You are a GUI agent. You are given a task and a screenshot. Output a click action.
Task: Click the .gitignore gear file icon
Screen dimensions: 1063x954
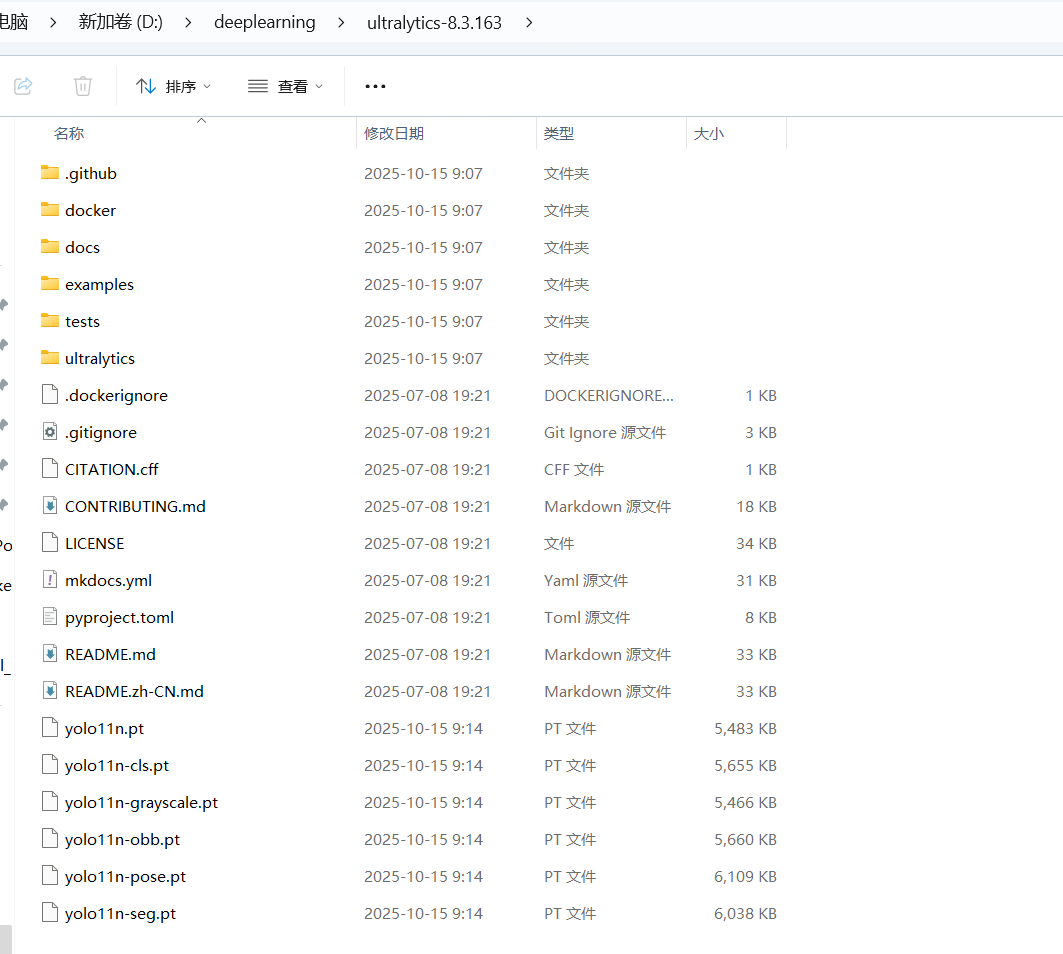click(x=49, y=431)
